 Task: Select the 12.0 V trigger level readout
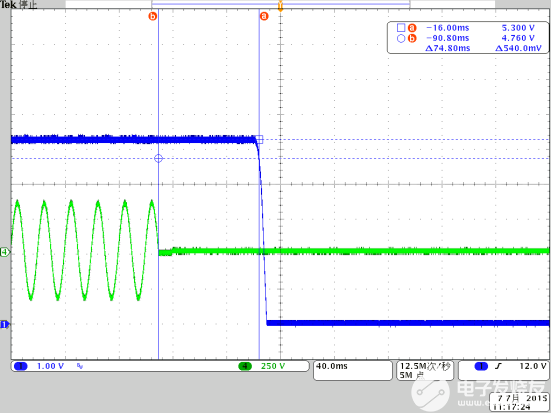point(533,366)
